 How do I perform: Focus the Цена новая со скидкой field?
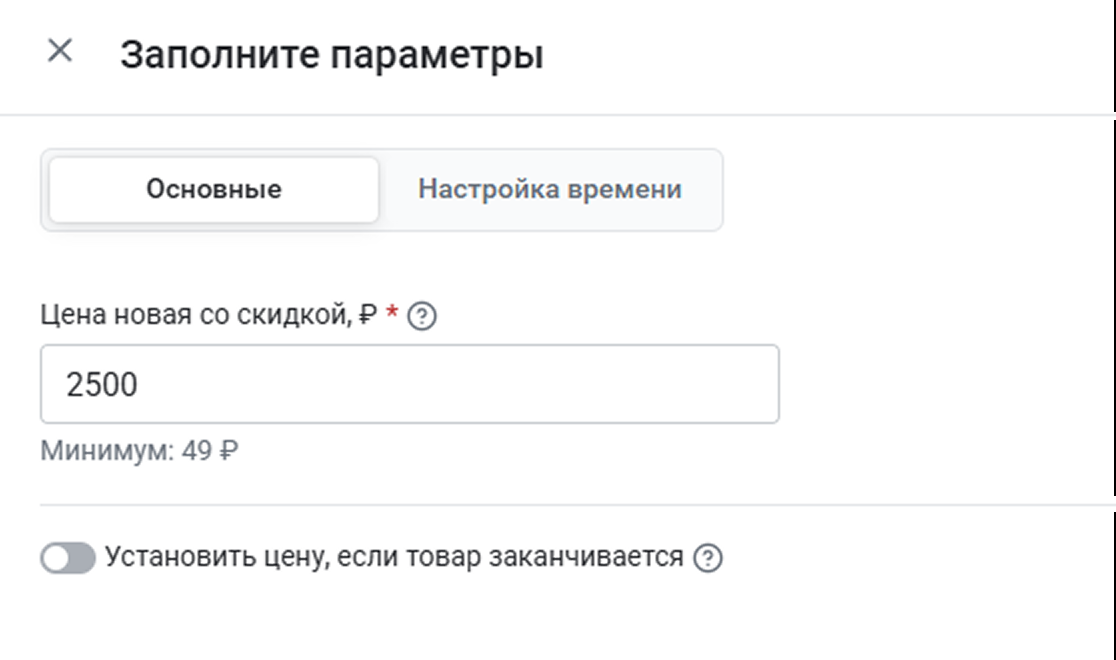click(409, 384)
